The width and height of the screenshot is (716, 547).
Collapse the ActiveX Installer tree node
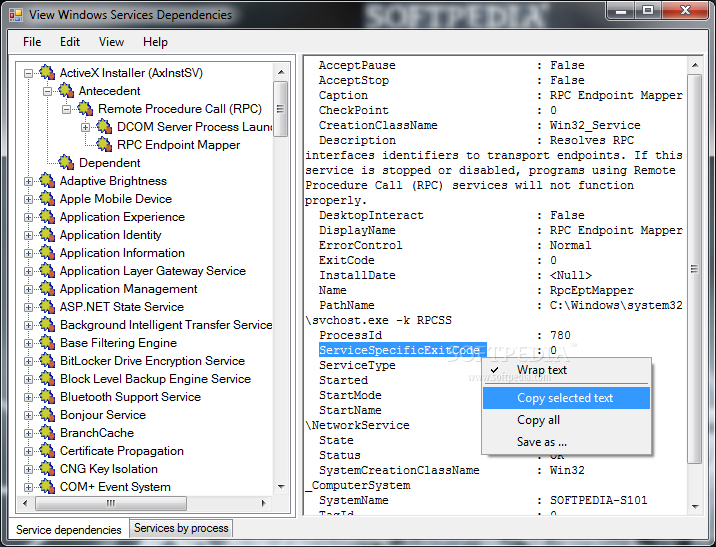point(28,73)
